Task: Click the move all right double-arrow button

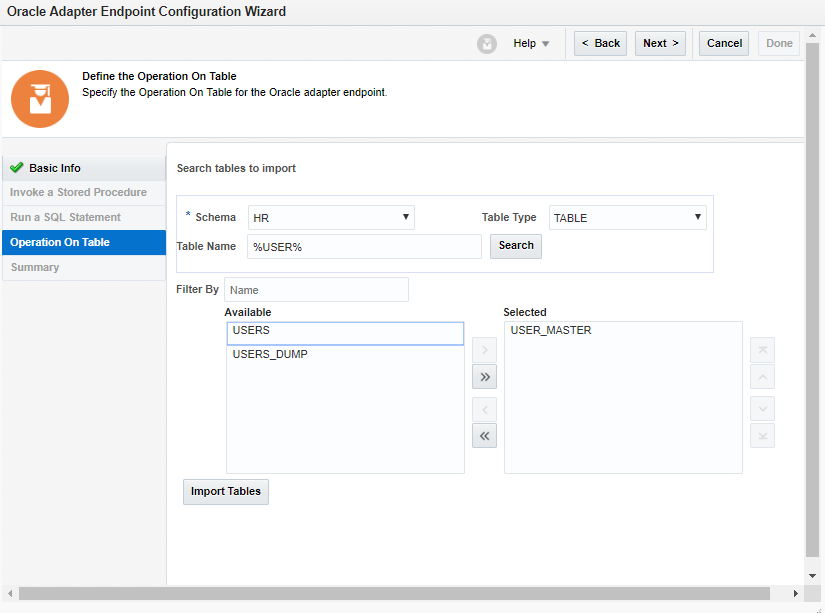Action: click(485, 377)
